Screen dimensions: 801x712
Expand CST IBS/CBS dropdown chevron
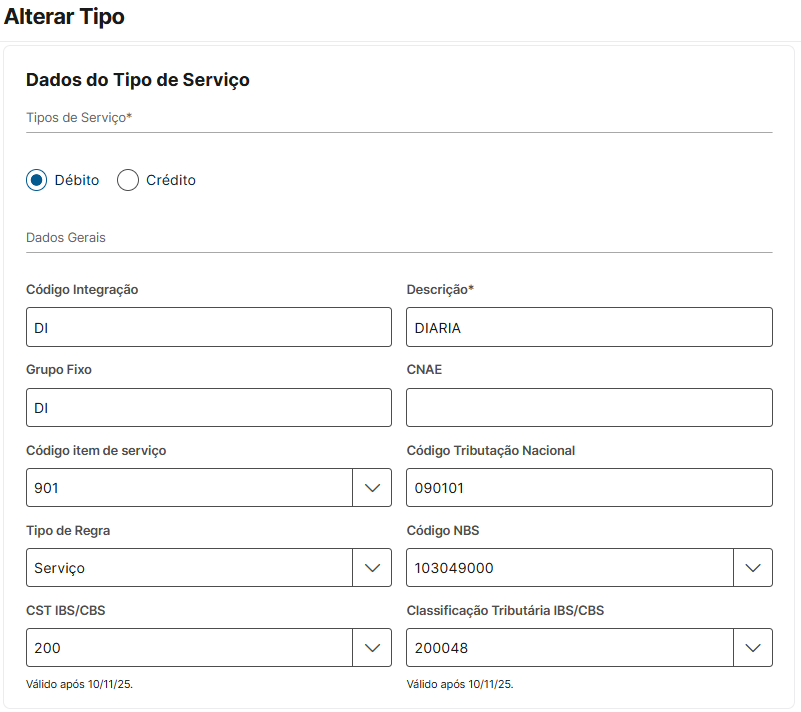pyautogui.click(x=372, y=647)
